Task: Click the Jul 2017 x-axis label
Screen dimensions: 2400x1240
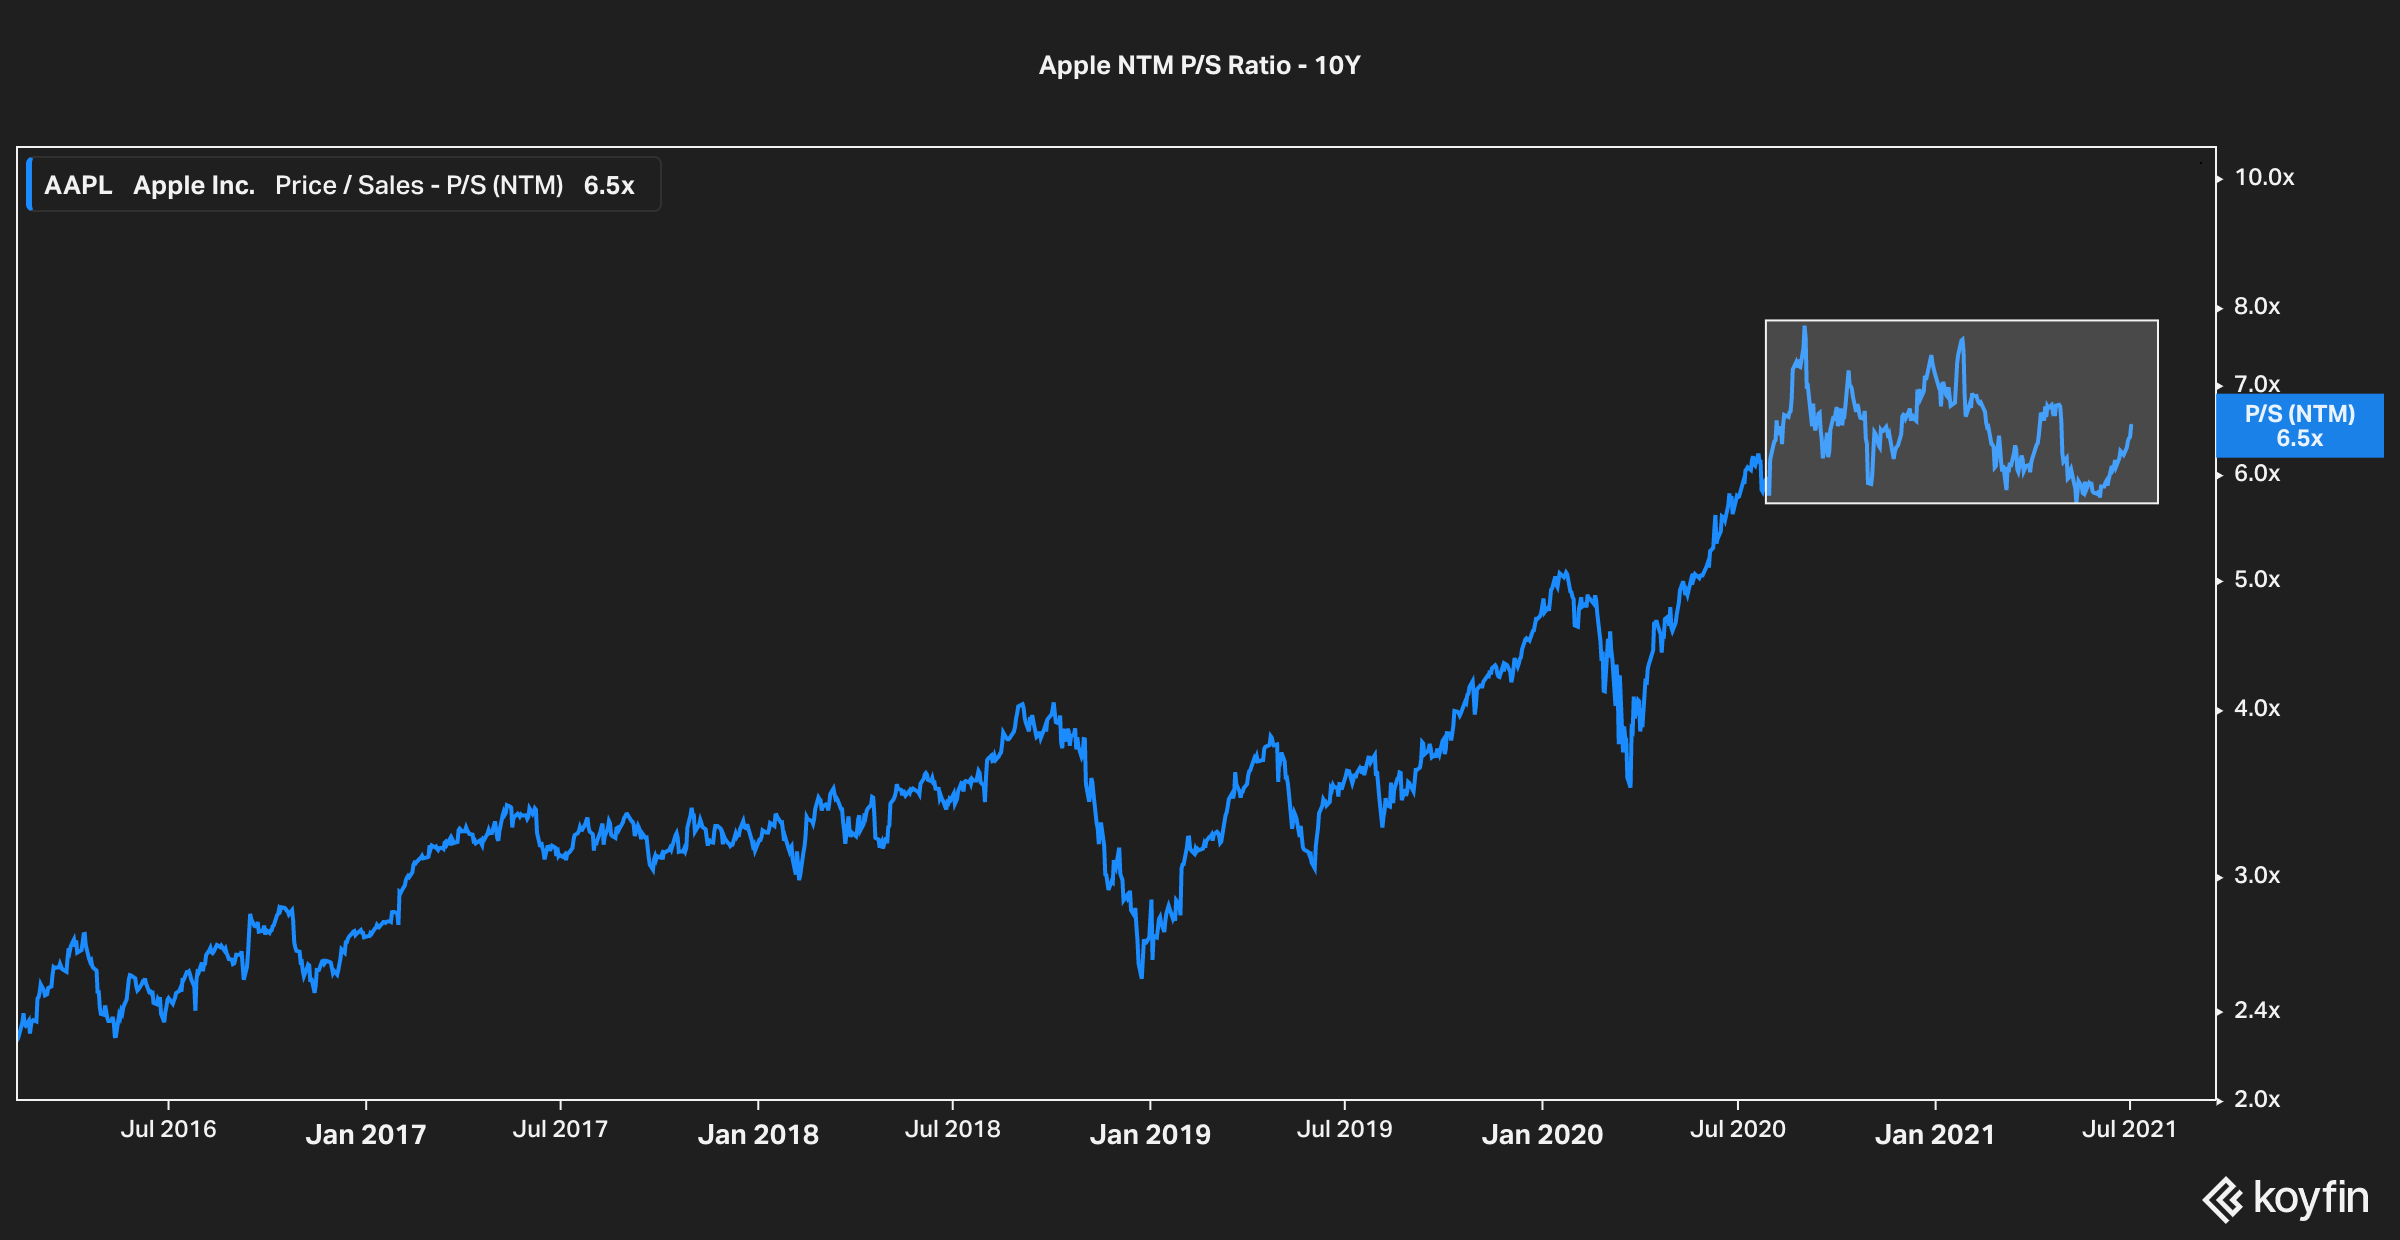Action: [x=560, y=1130]
